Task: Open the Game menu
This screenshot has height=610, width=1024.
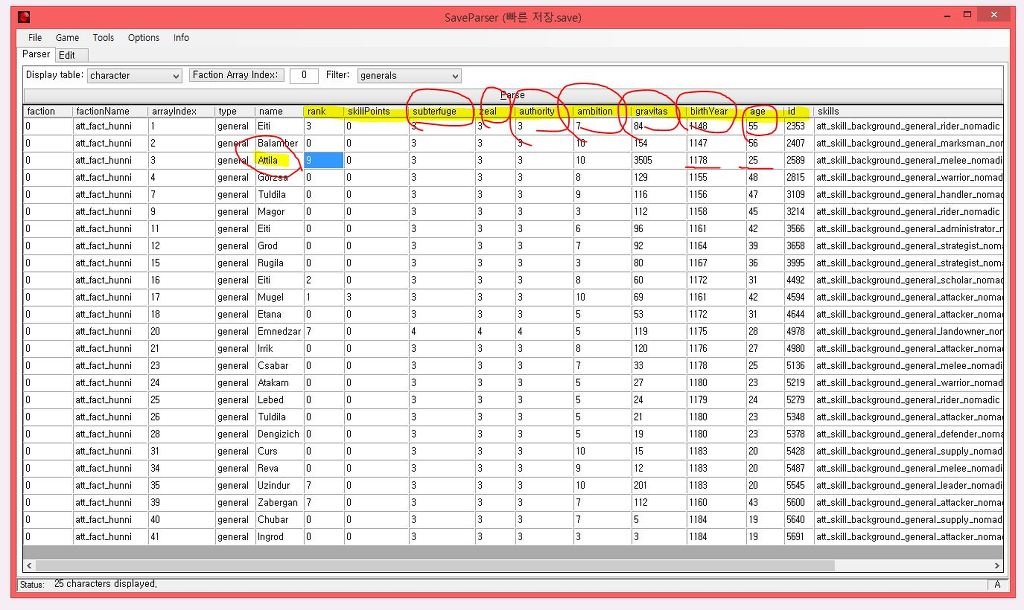Action: (x=67, y=38)
